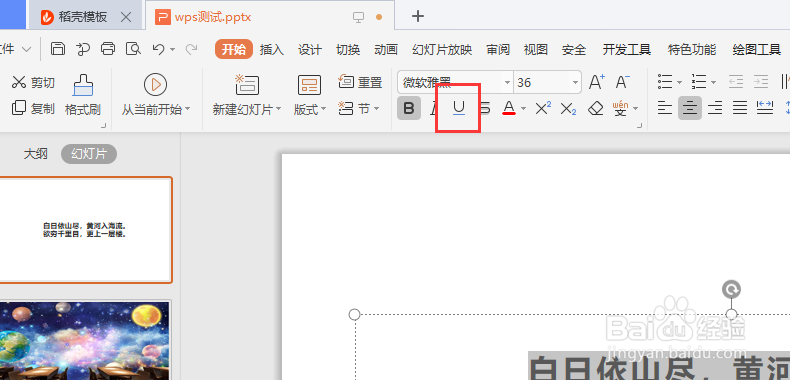Open the 绘图工具 ribbon tab
The width and height of the screenshot is (790, 380).
point(757,49)
